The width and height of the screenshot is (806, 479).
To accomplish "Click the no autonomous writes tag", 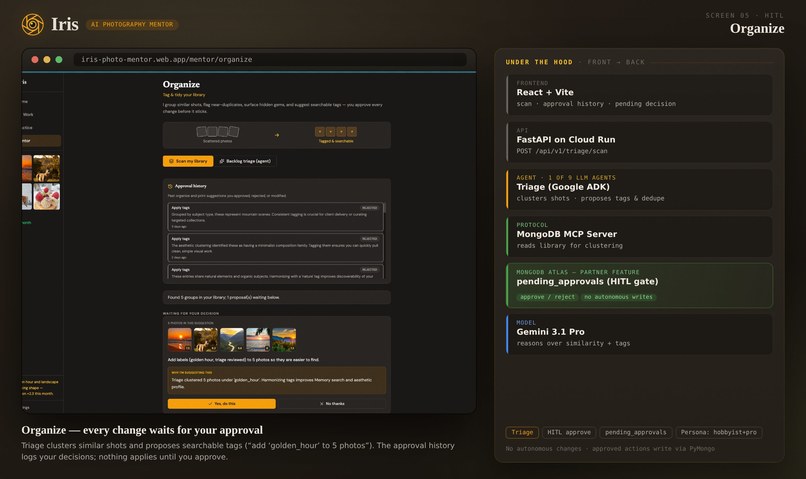I will (x=618, y=297).
